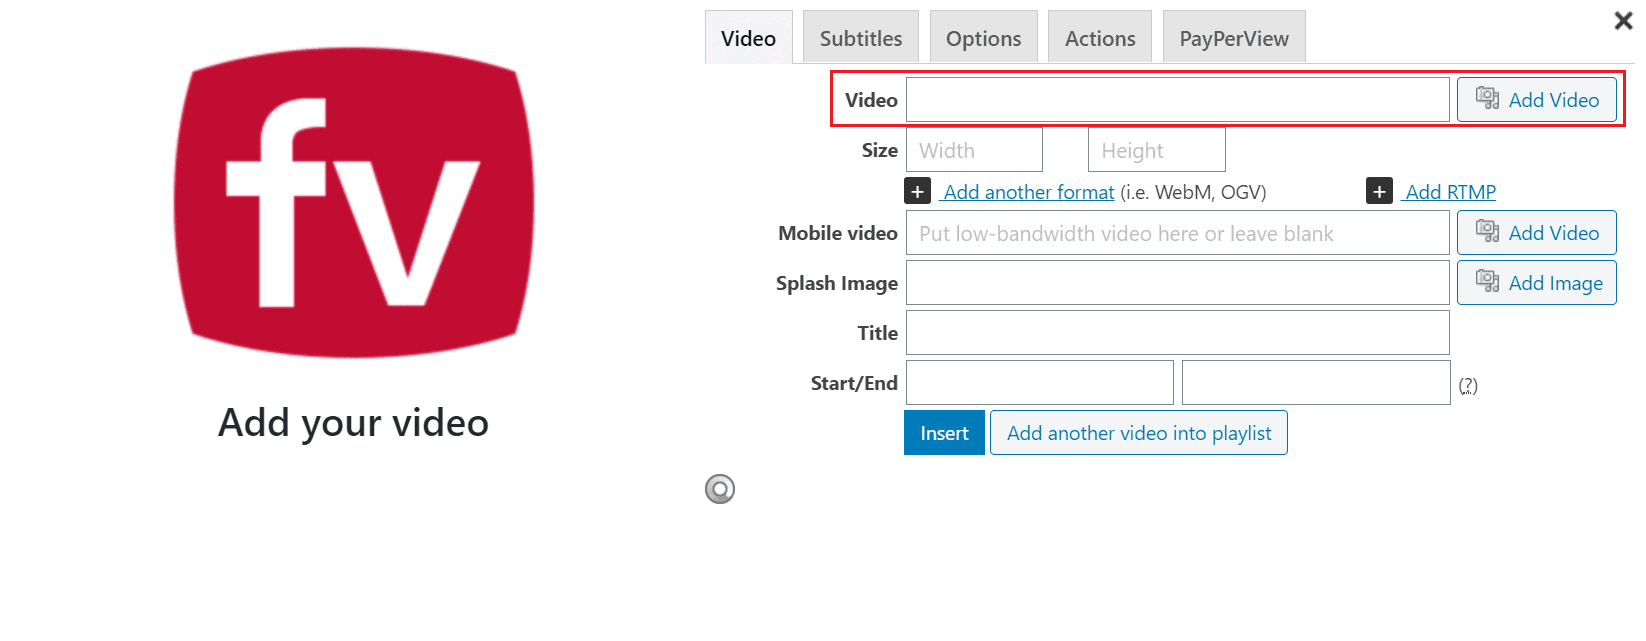
Task: Click the FV player logo preview
Action: [x=354, y=202]
